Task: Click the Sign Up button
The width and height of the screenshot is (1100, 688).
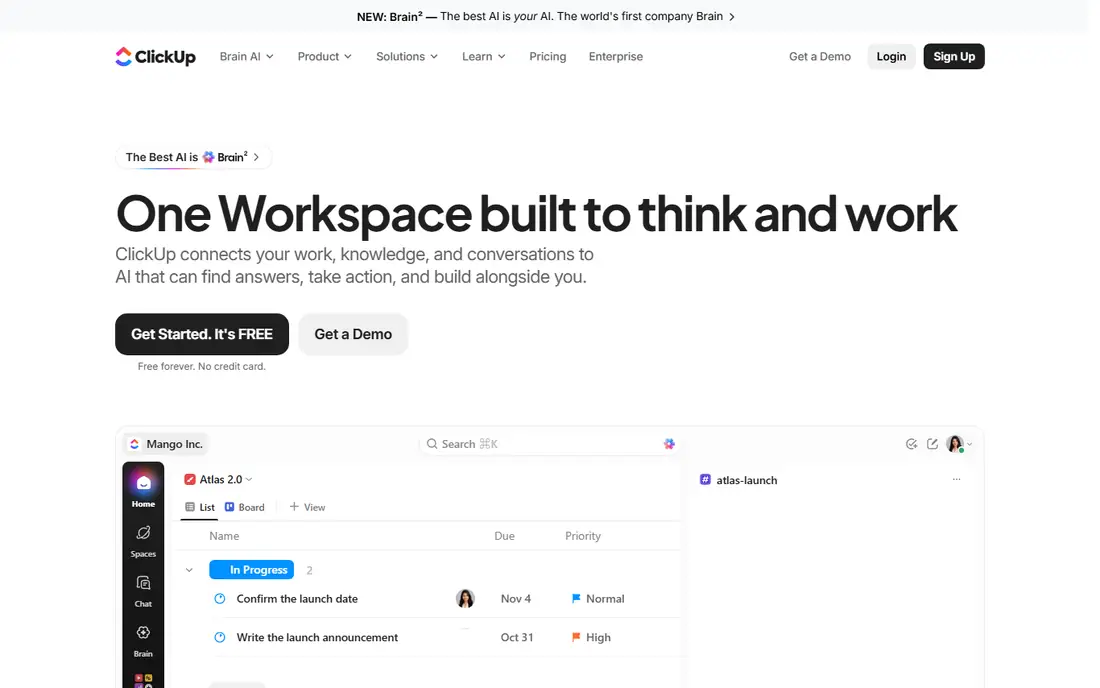Action: pos(953,57)
